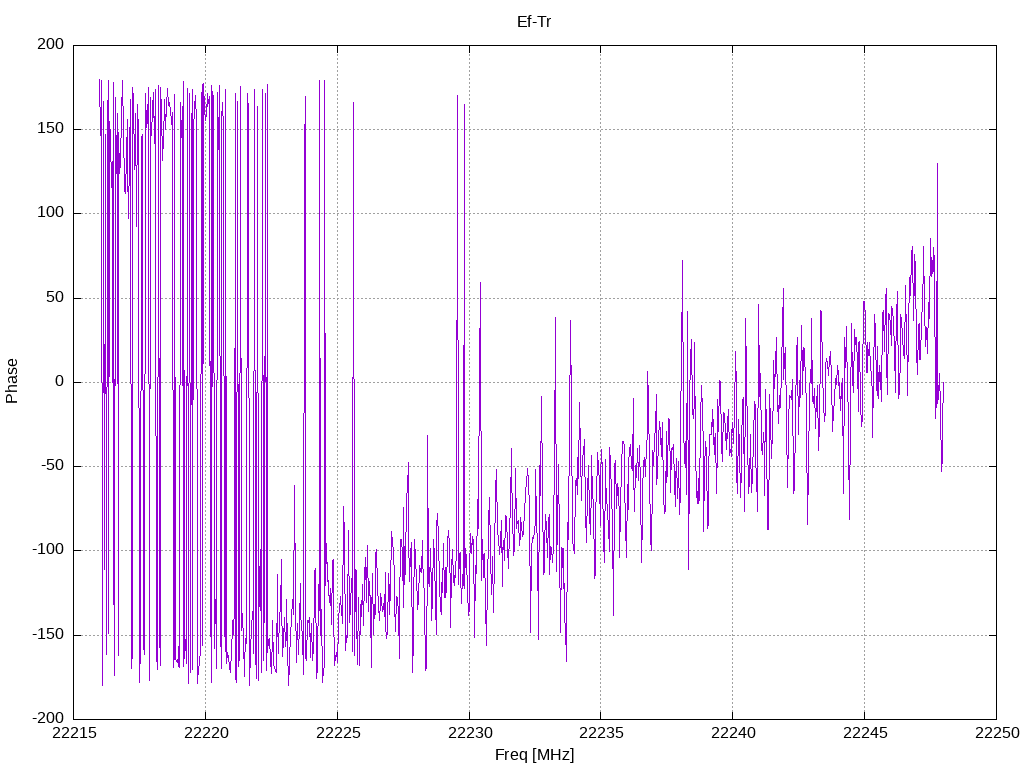This screenshot has width=1024, height=768.
Task: Click y-axis tick label 0
Action: point(60,381)
